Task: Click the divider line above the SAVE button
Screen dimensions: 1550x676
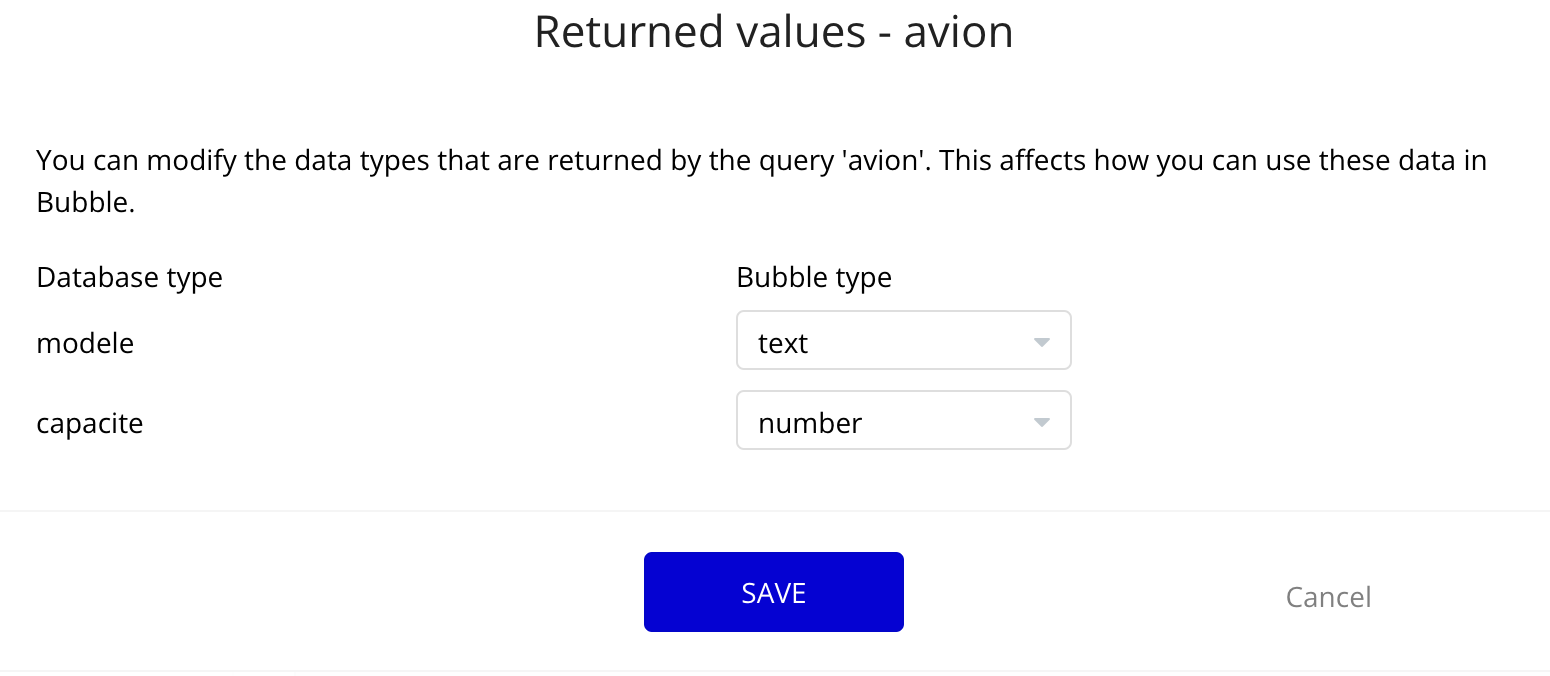Action: click(775, 511)
